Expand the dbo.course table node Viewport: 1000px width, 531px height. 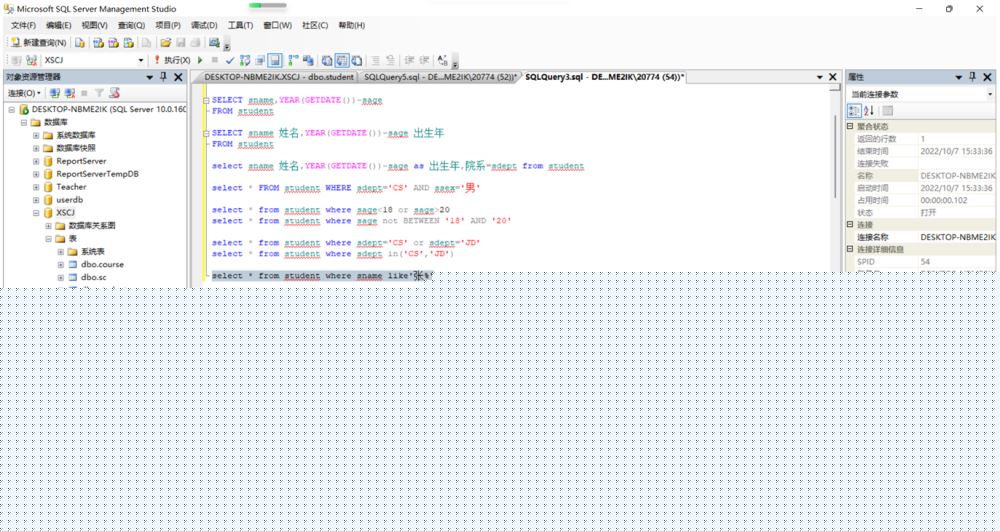(60, 265)
